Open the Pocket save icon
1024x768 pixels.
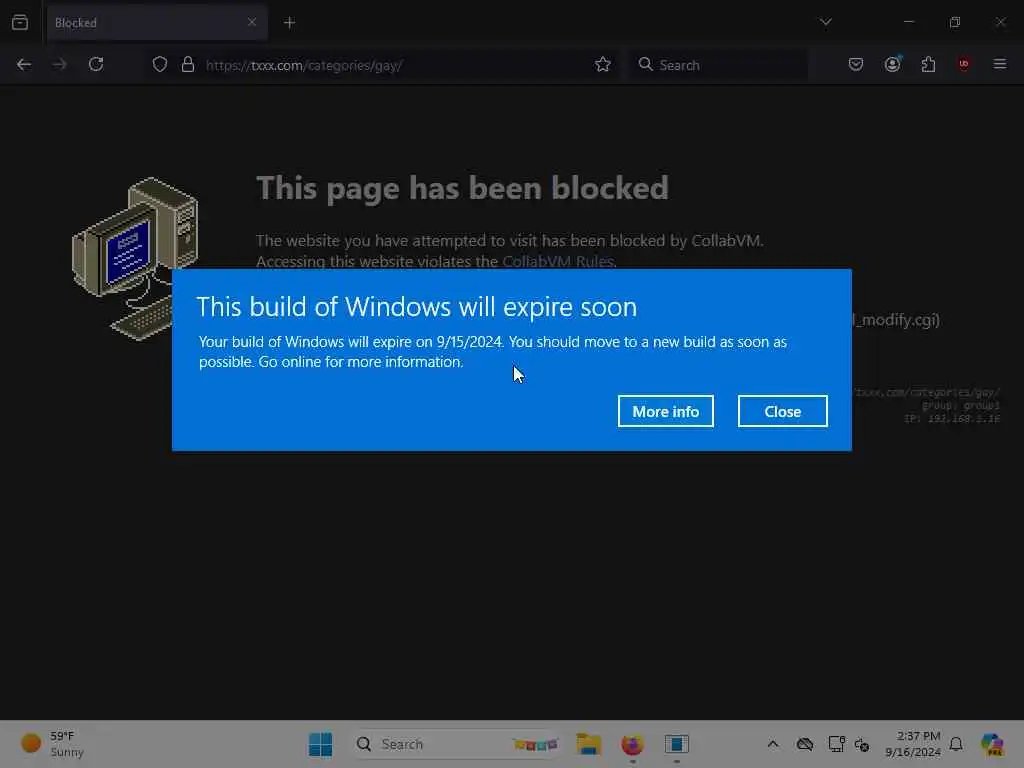856,65
